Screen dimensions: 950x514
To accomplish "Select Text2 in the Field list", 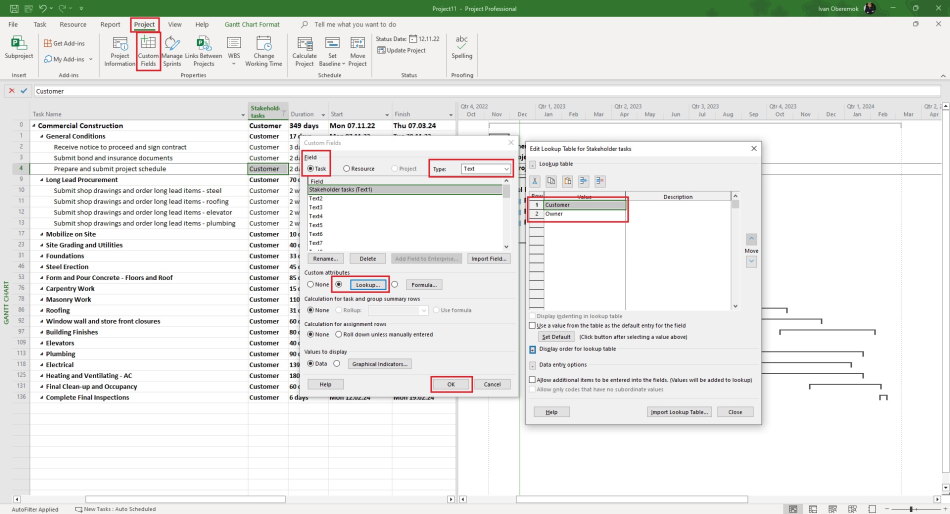I will point(405,198).
